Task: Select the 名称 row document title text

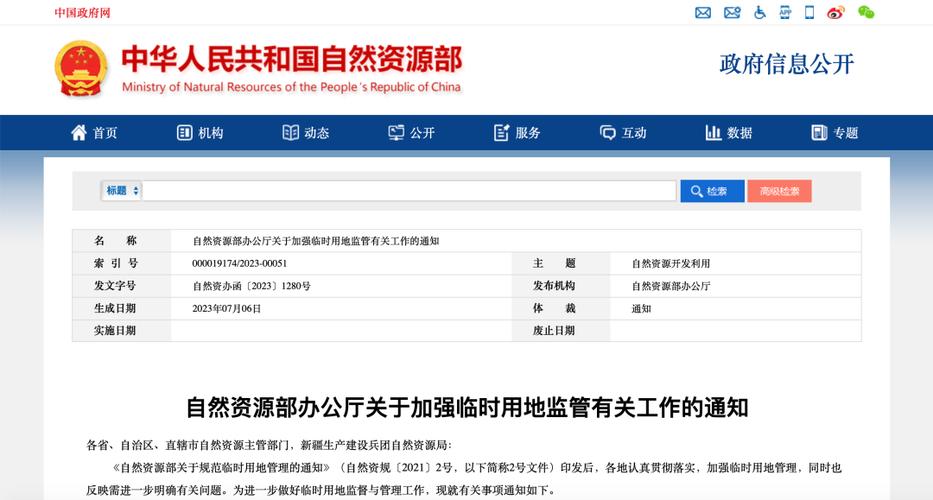Action: pos(315,241)
